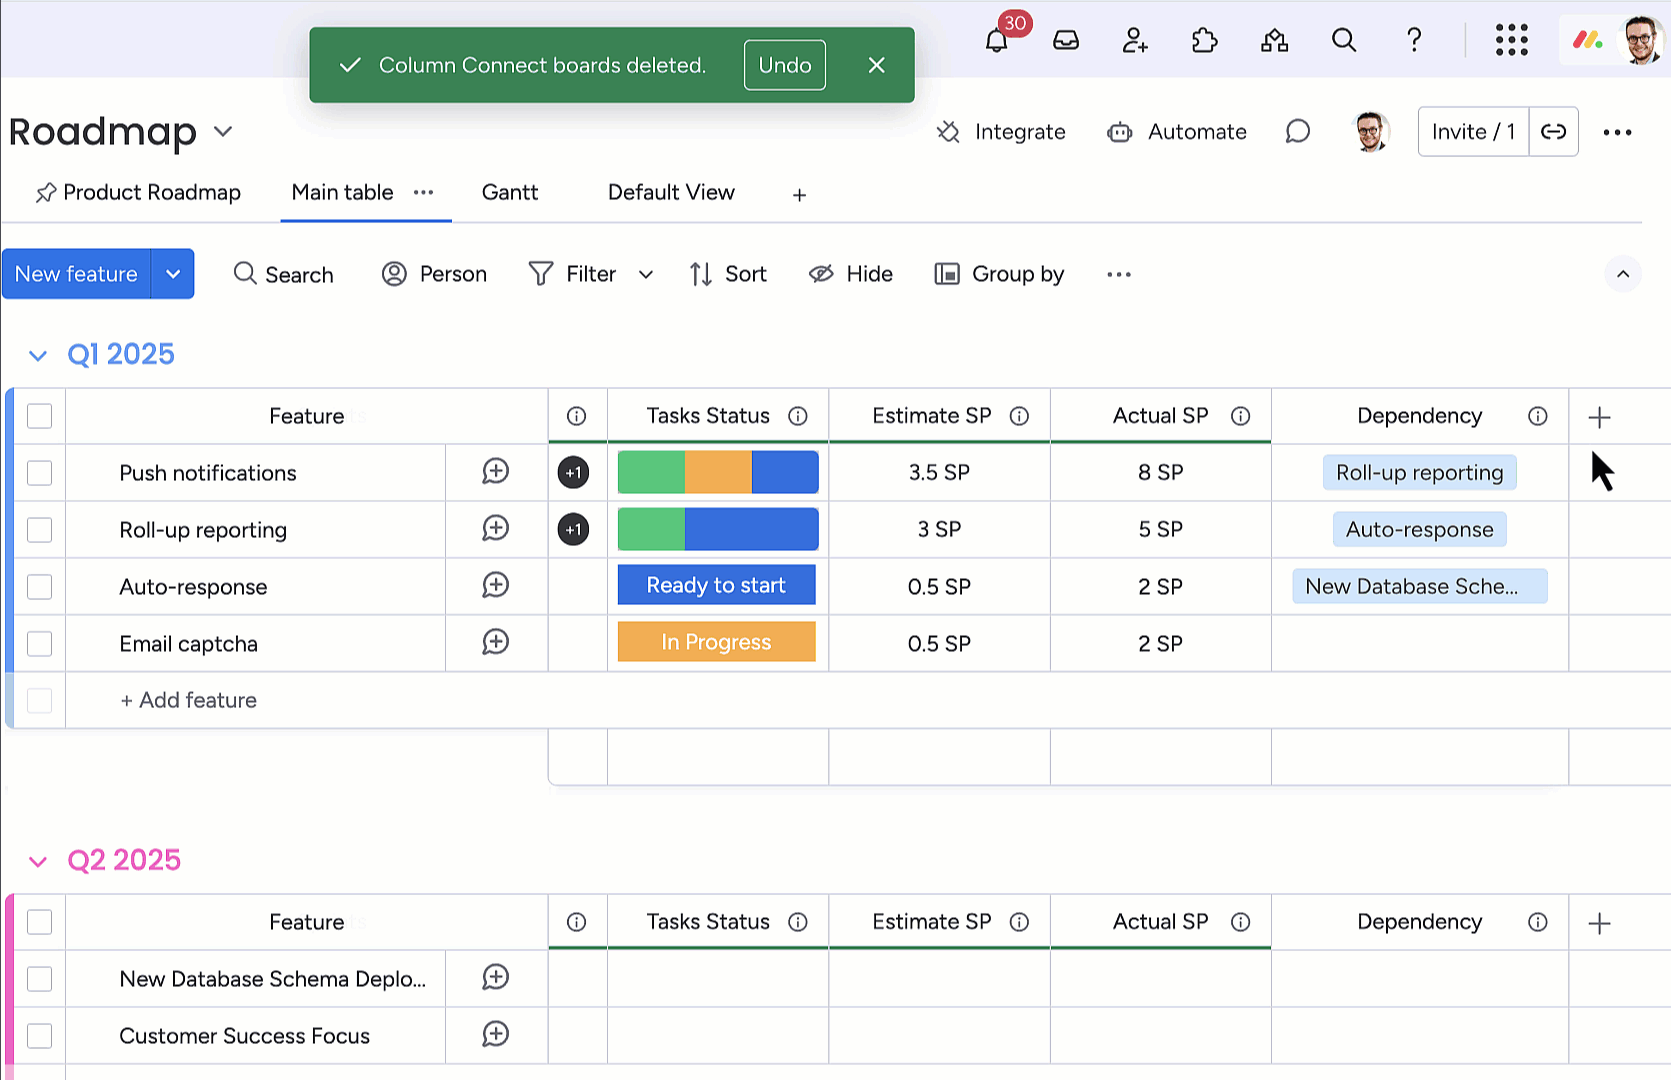
Task: Click the In Progress status for Email captcha
Action: pyautogui.click(x=716, y=643)
